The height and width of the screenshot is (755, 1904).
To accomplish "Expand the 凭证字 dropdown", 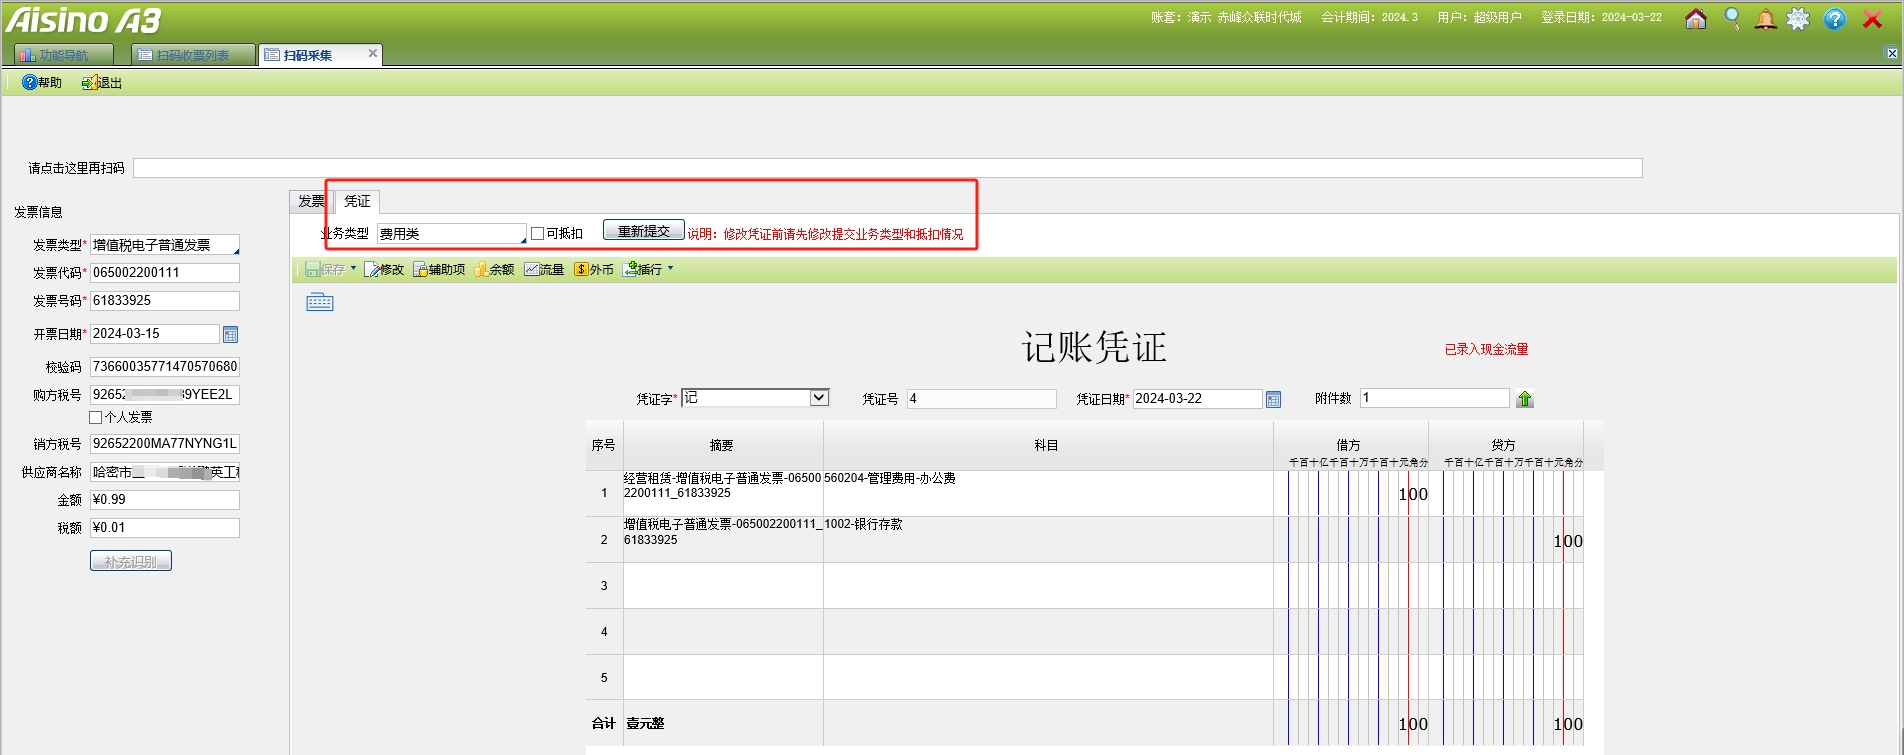I will 819,398.
